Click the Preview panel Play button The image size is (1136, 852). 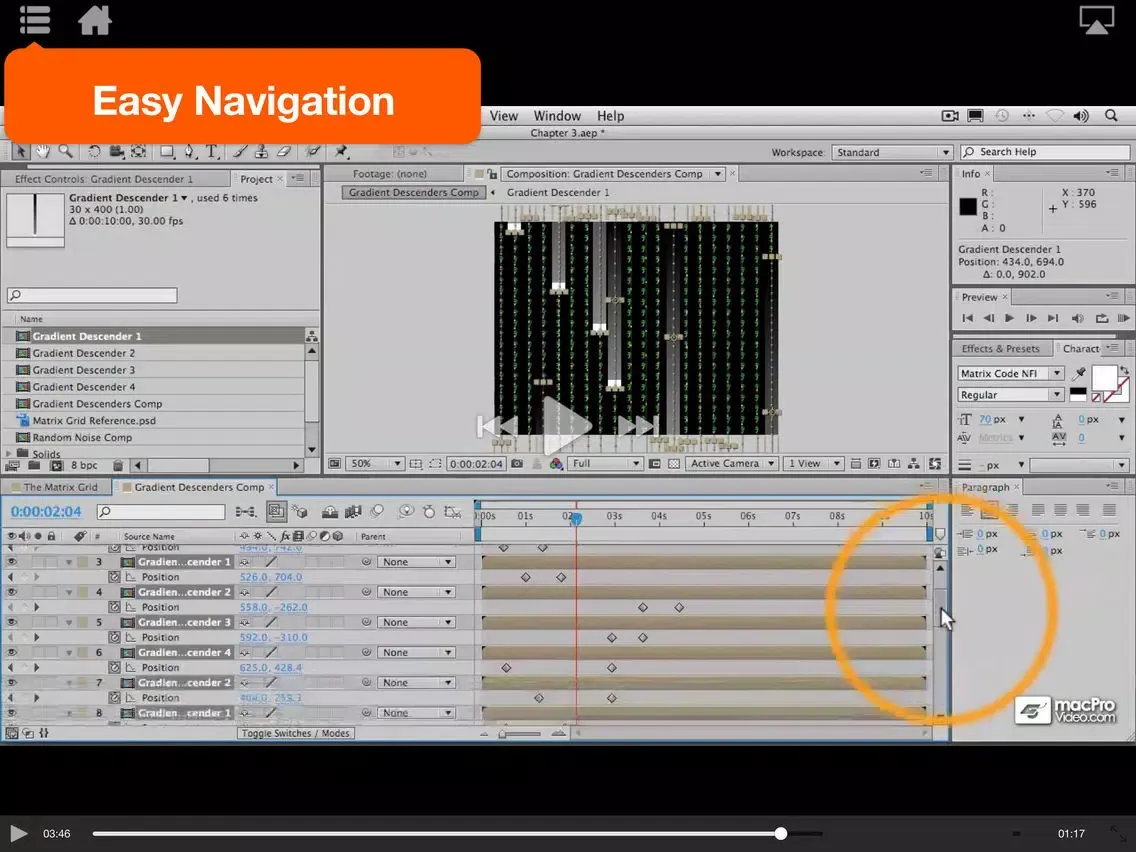tap(1009, 318)
